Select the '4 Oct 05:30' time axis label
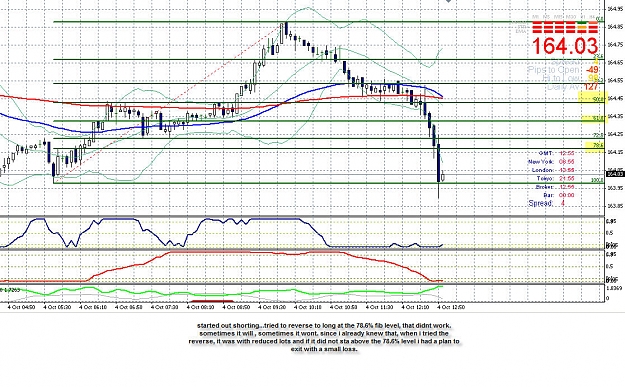 click(57, 307)
